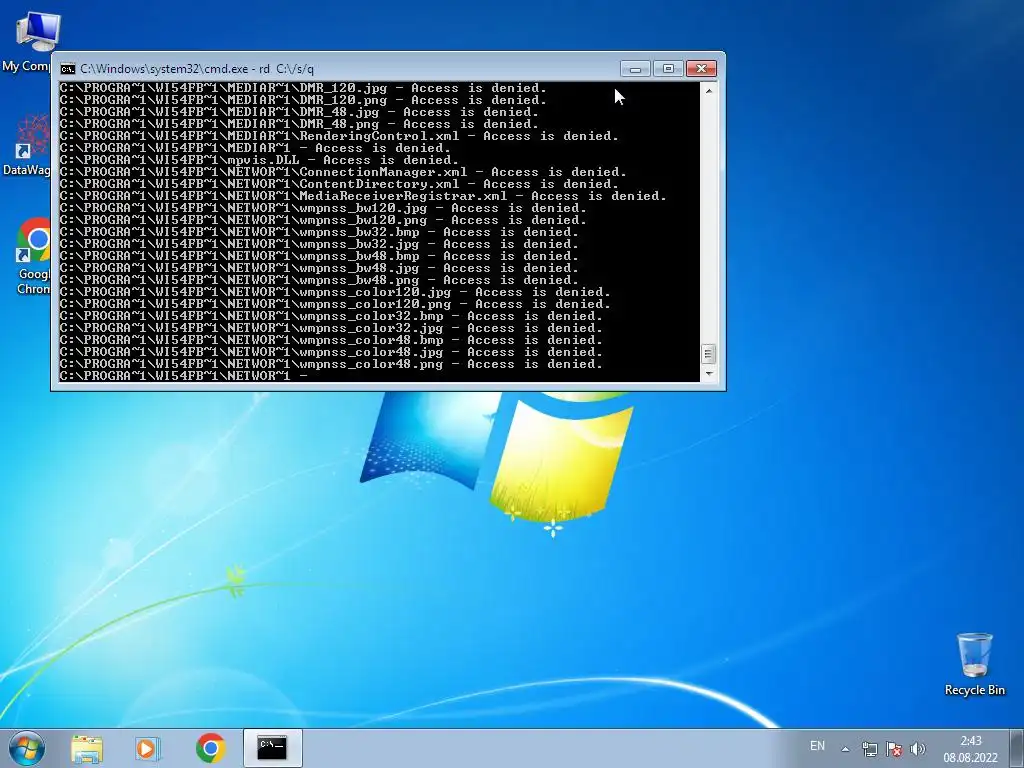Close the cmd.exe window
The width and height of the screenshot is (1024, 768).
(701, 69)
